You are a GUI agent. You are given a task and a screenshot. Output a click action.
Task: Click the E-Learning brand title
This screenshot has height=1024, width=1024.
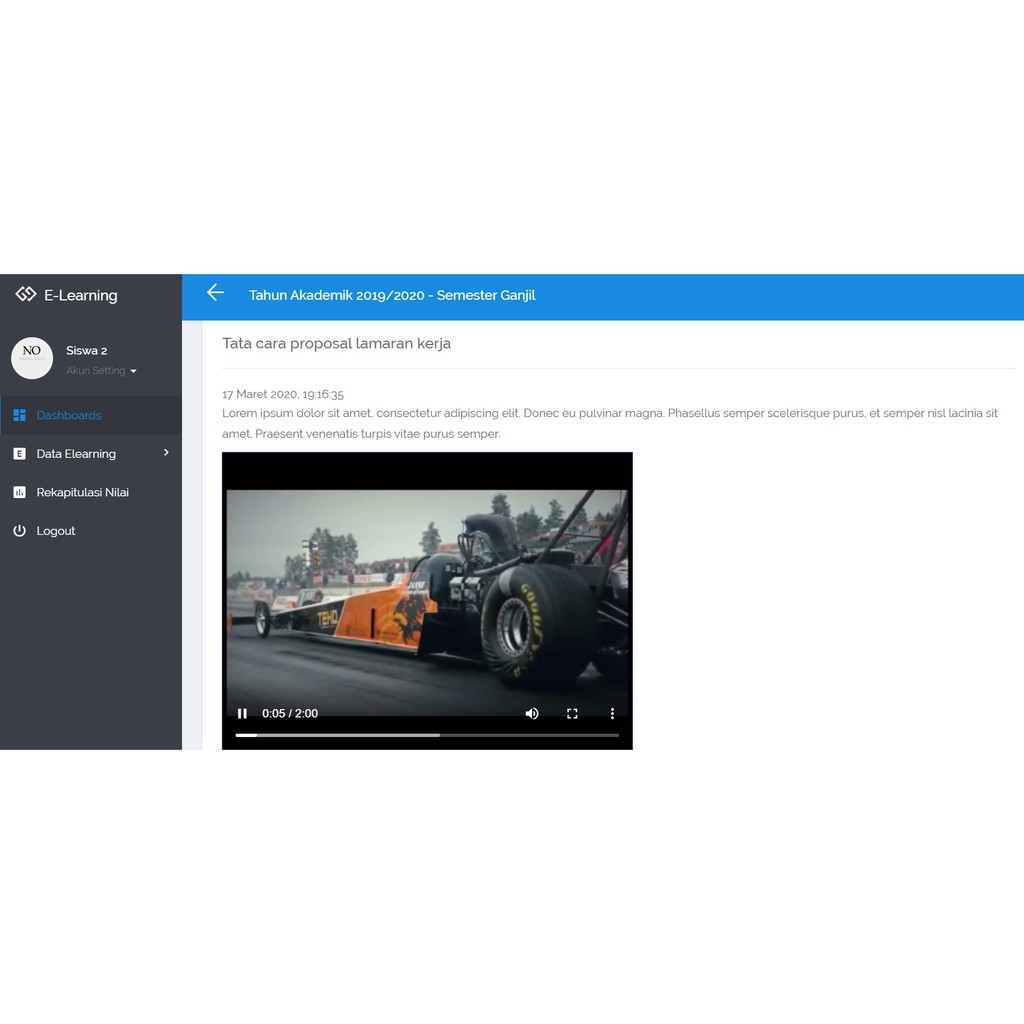tap(81, 295)
